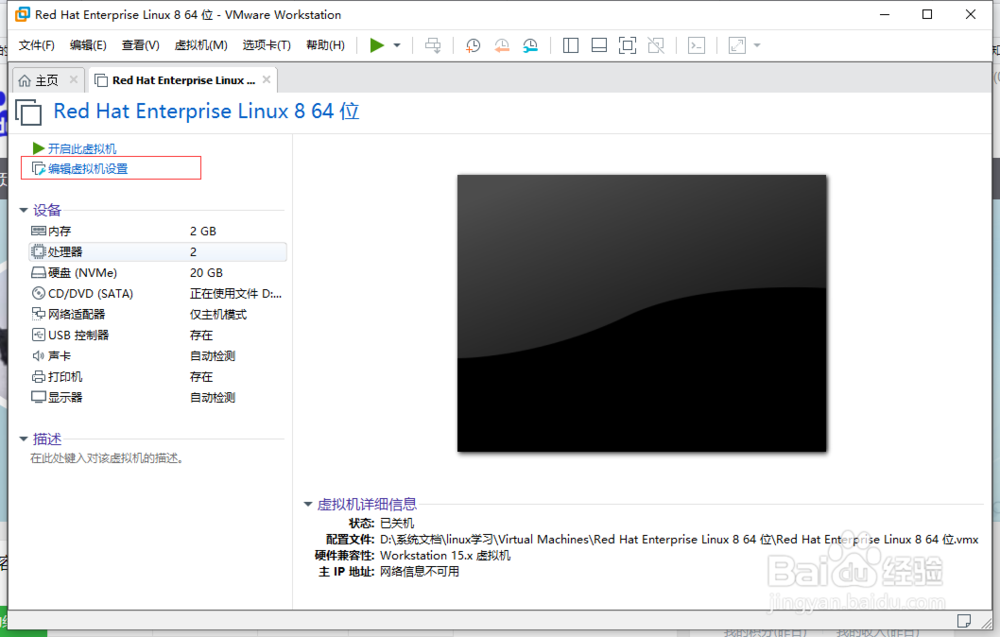Select the USB 控制器 device row
Screen dimensions: 1000x637
tap(158, 335)
